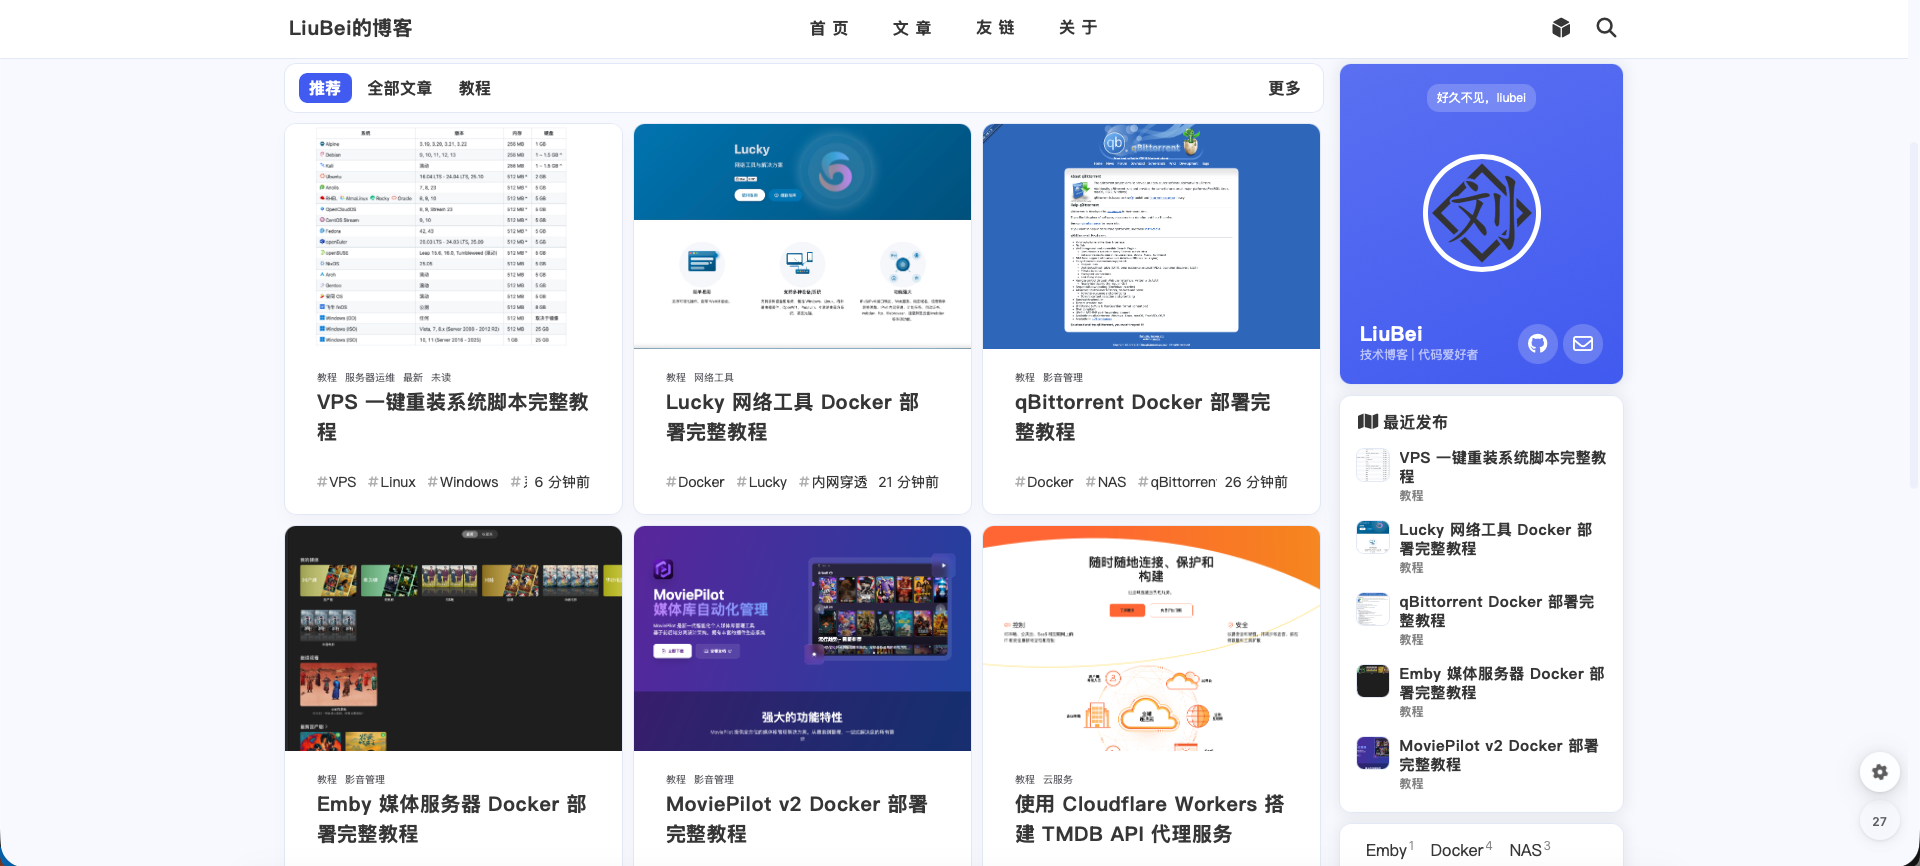Click #qBittorrent tag on third card

pos(1177,482)
